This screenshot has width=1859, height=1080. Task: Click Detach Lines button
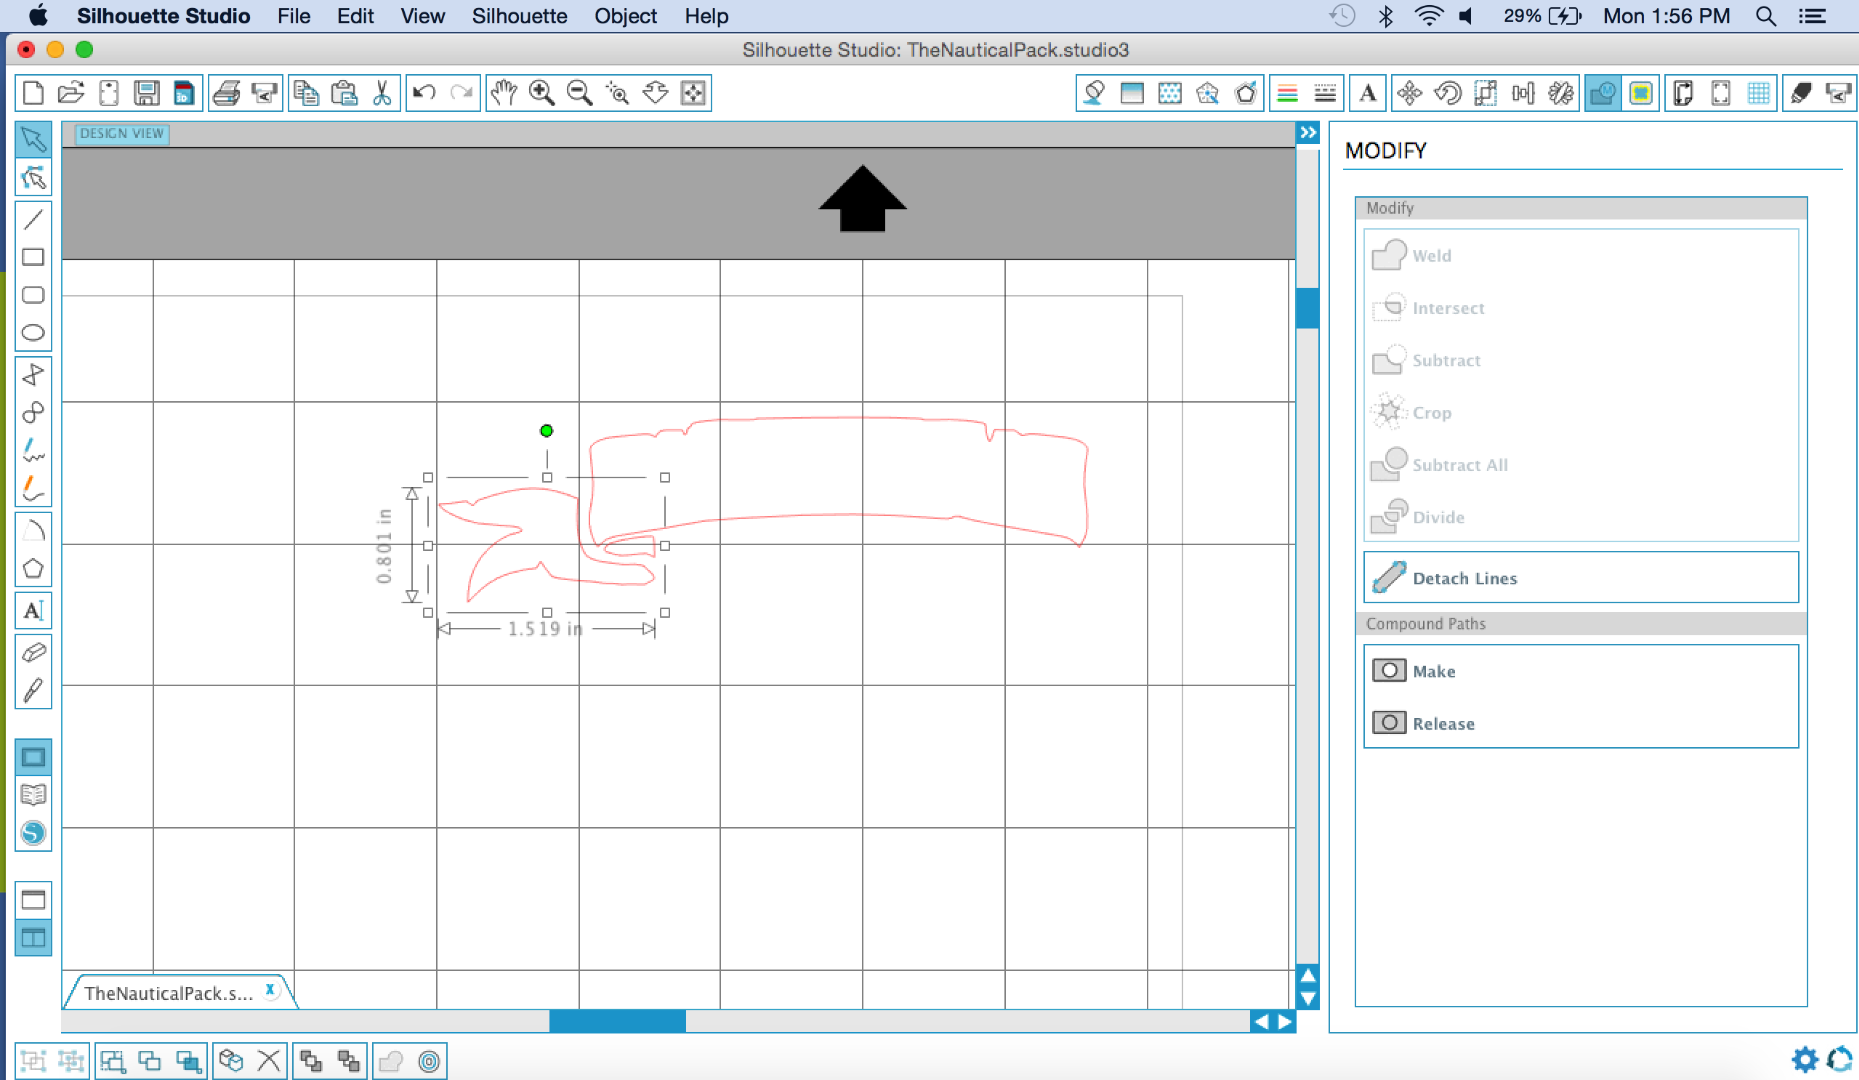[1581, 578]
